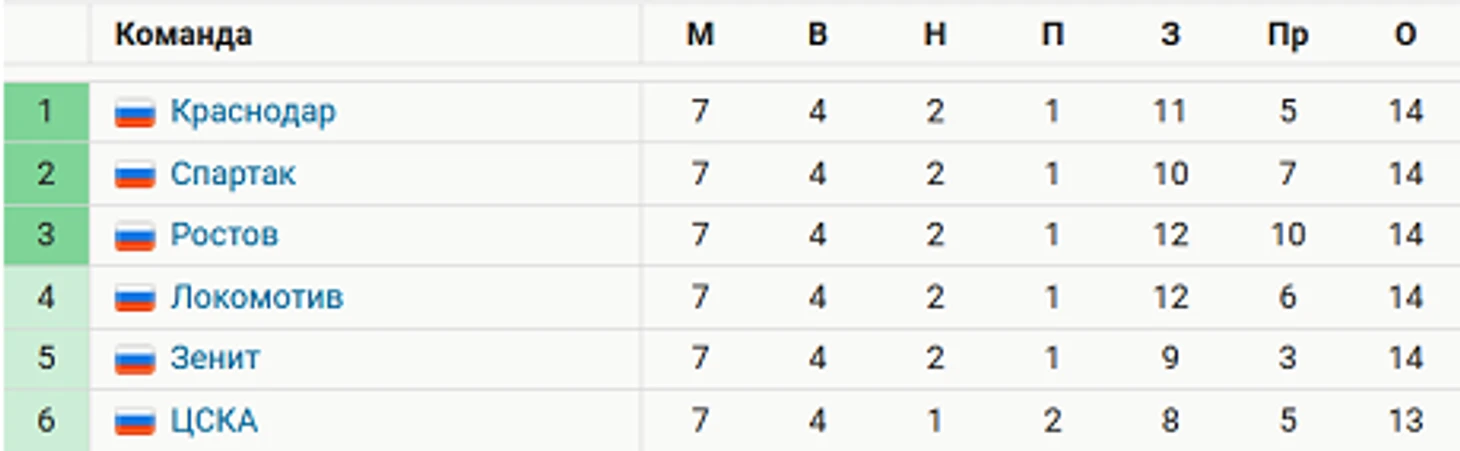
Task: Sort by draws Н column header
Action: (935, 35)
